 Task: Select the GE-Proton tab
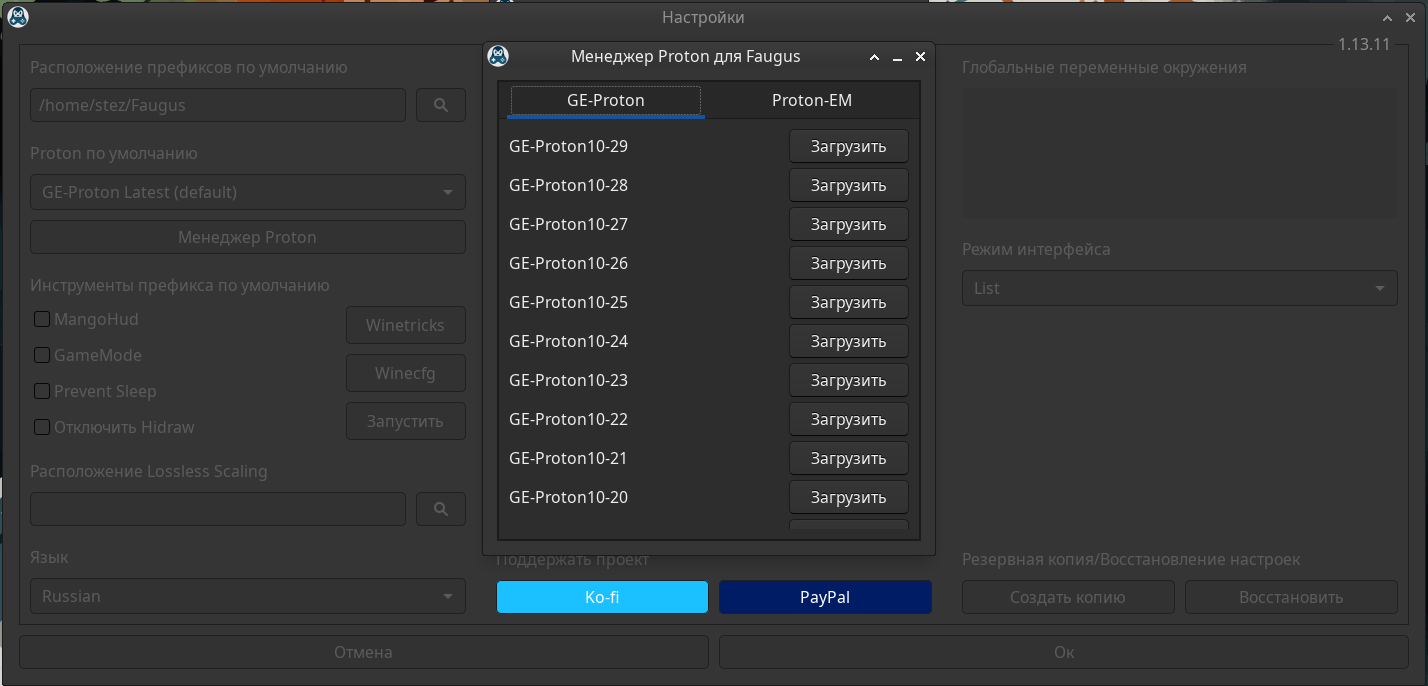(605, 100)
